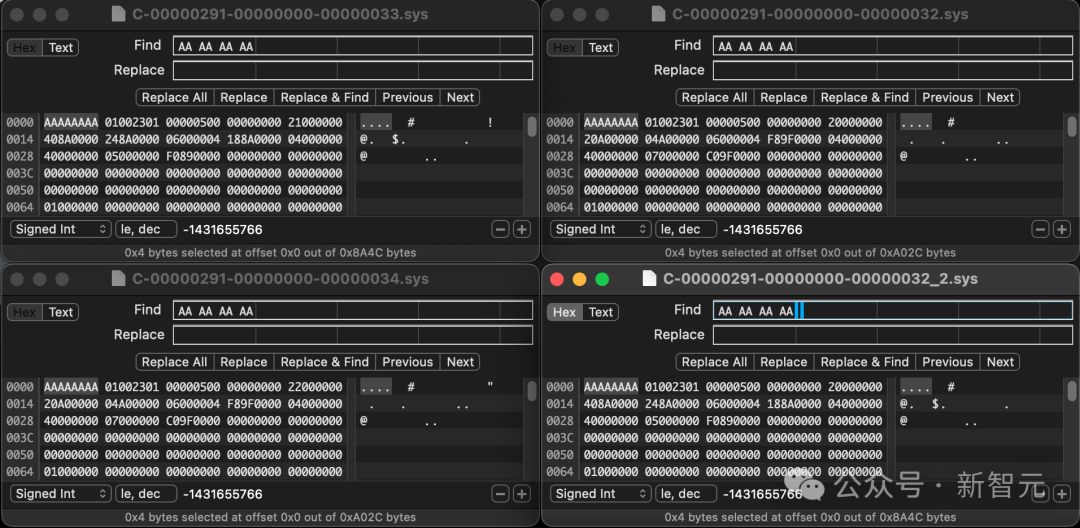This screenshot has height=528, width=1080.
Task: Click document icon of 00000033.sys title
Action: [118, 14]
